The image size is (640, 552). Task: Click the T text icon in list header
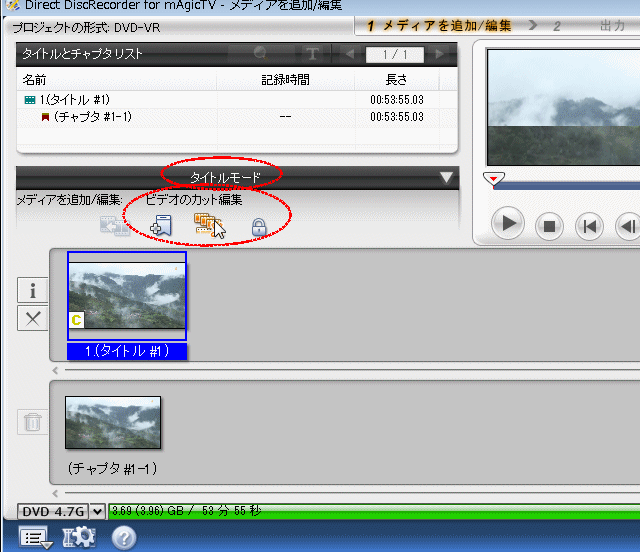tap(312, 54)
